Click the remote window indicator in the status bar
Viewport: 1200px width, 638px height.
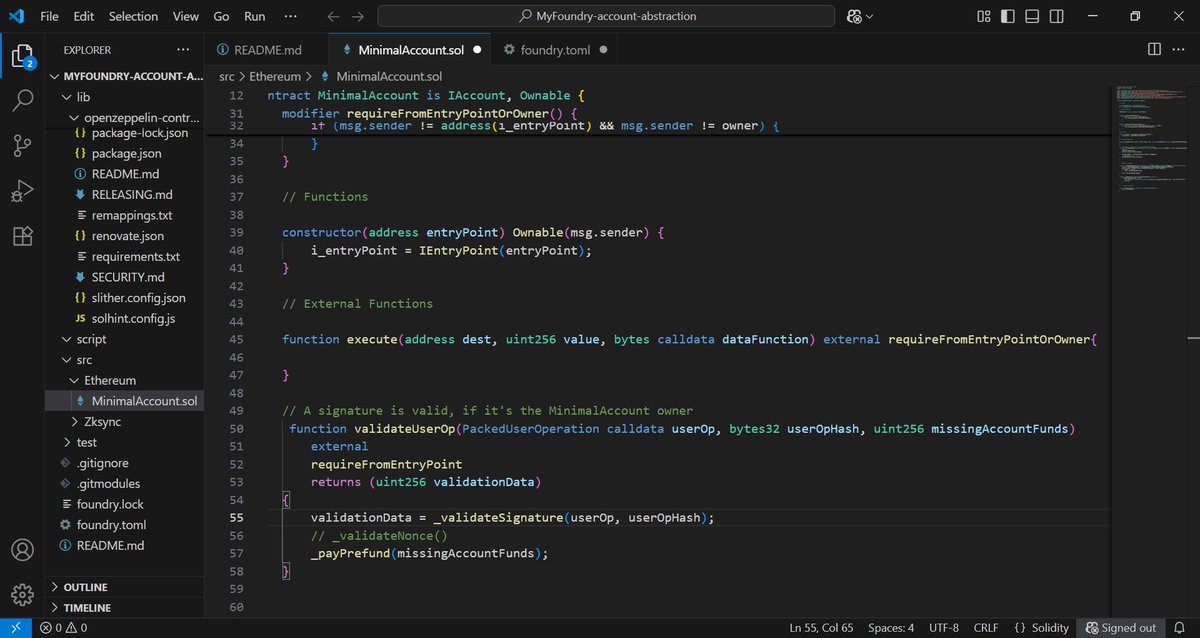coord(15,628)
